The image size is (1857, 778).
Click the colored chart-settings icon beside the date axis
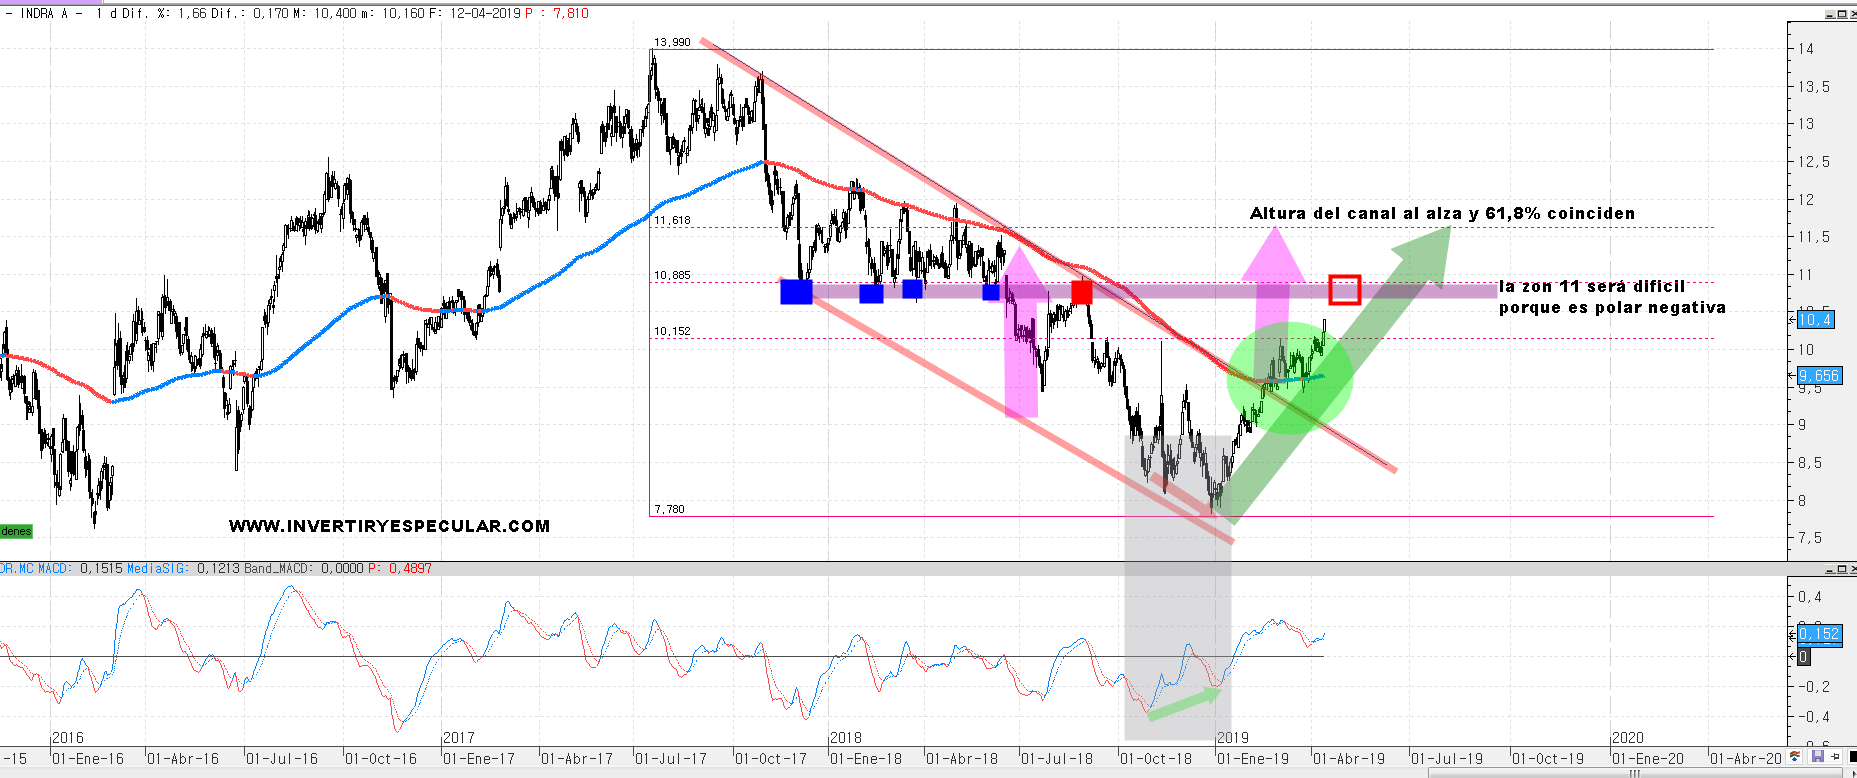(1797, 757)
